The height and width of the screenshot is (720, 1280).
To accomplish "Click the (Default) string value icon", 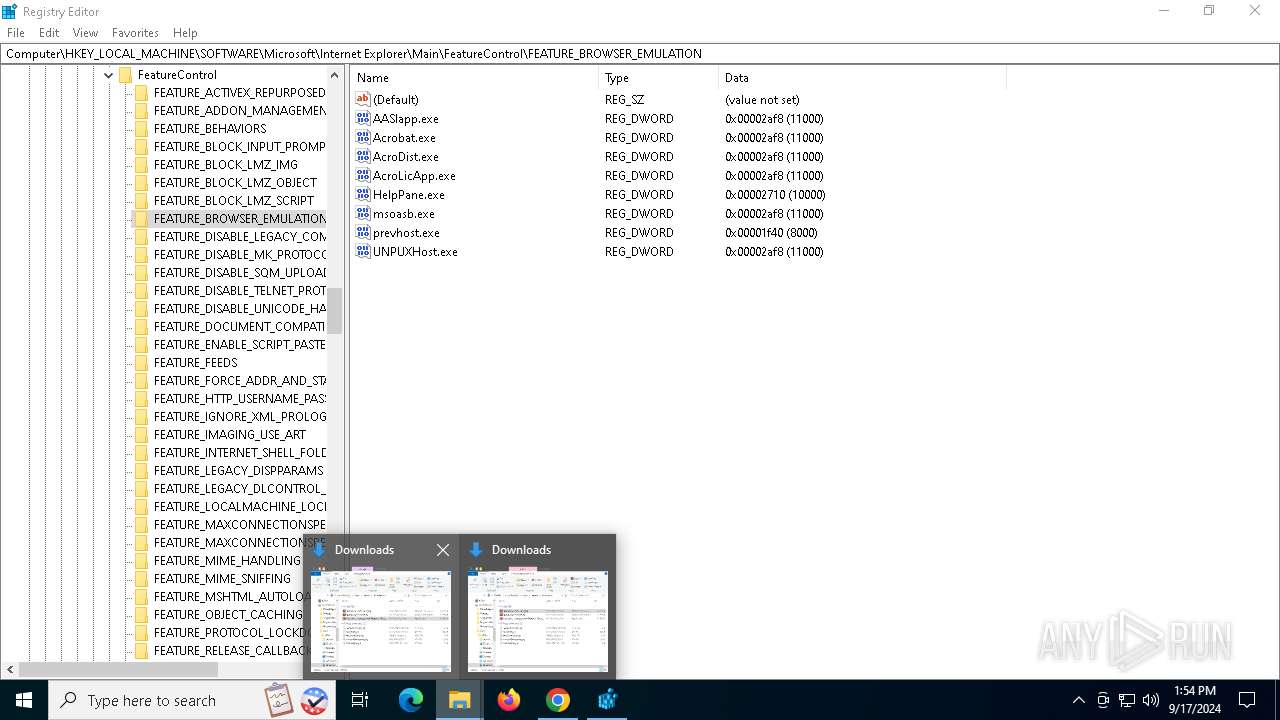I will 363,99.
